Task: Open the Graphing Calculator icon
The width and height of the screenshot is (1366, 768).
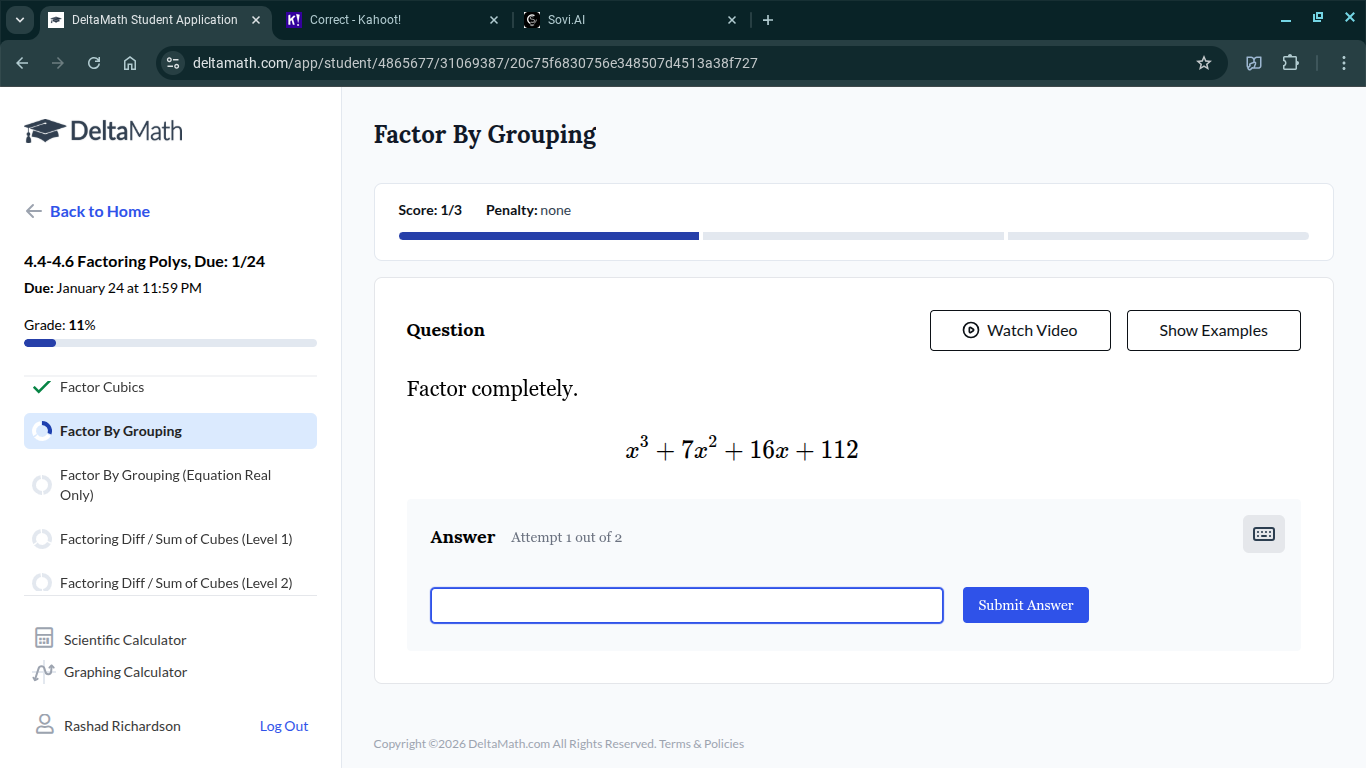Action: tap(44, 672)
